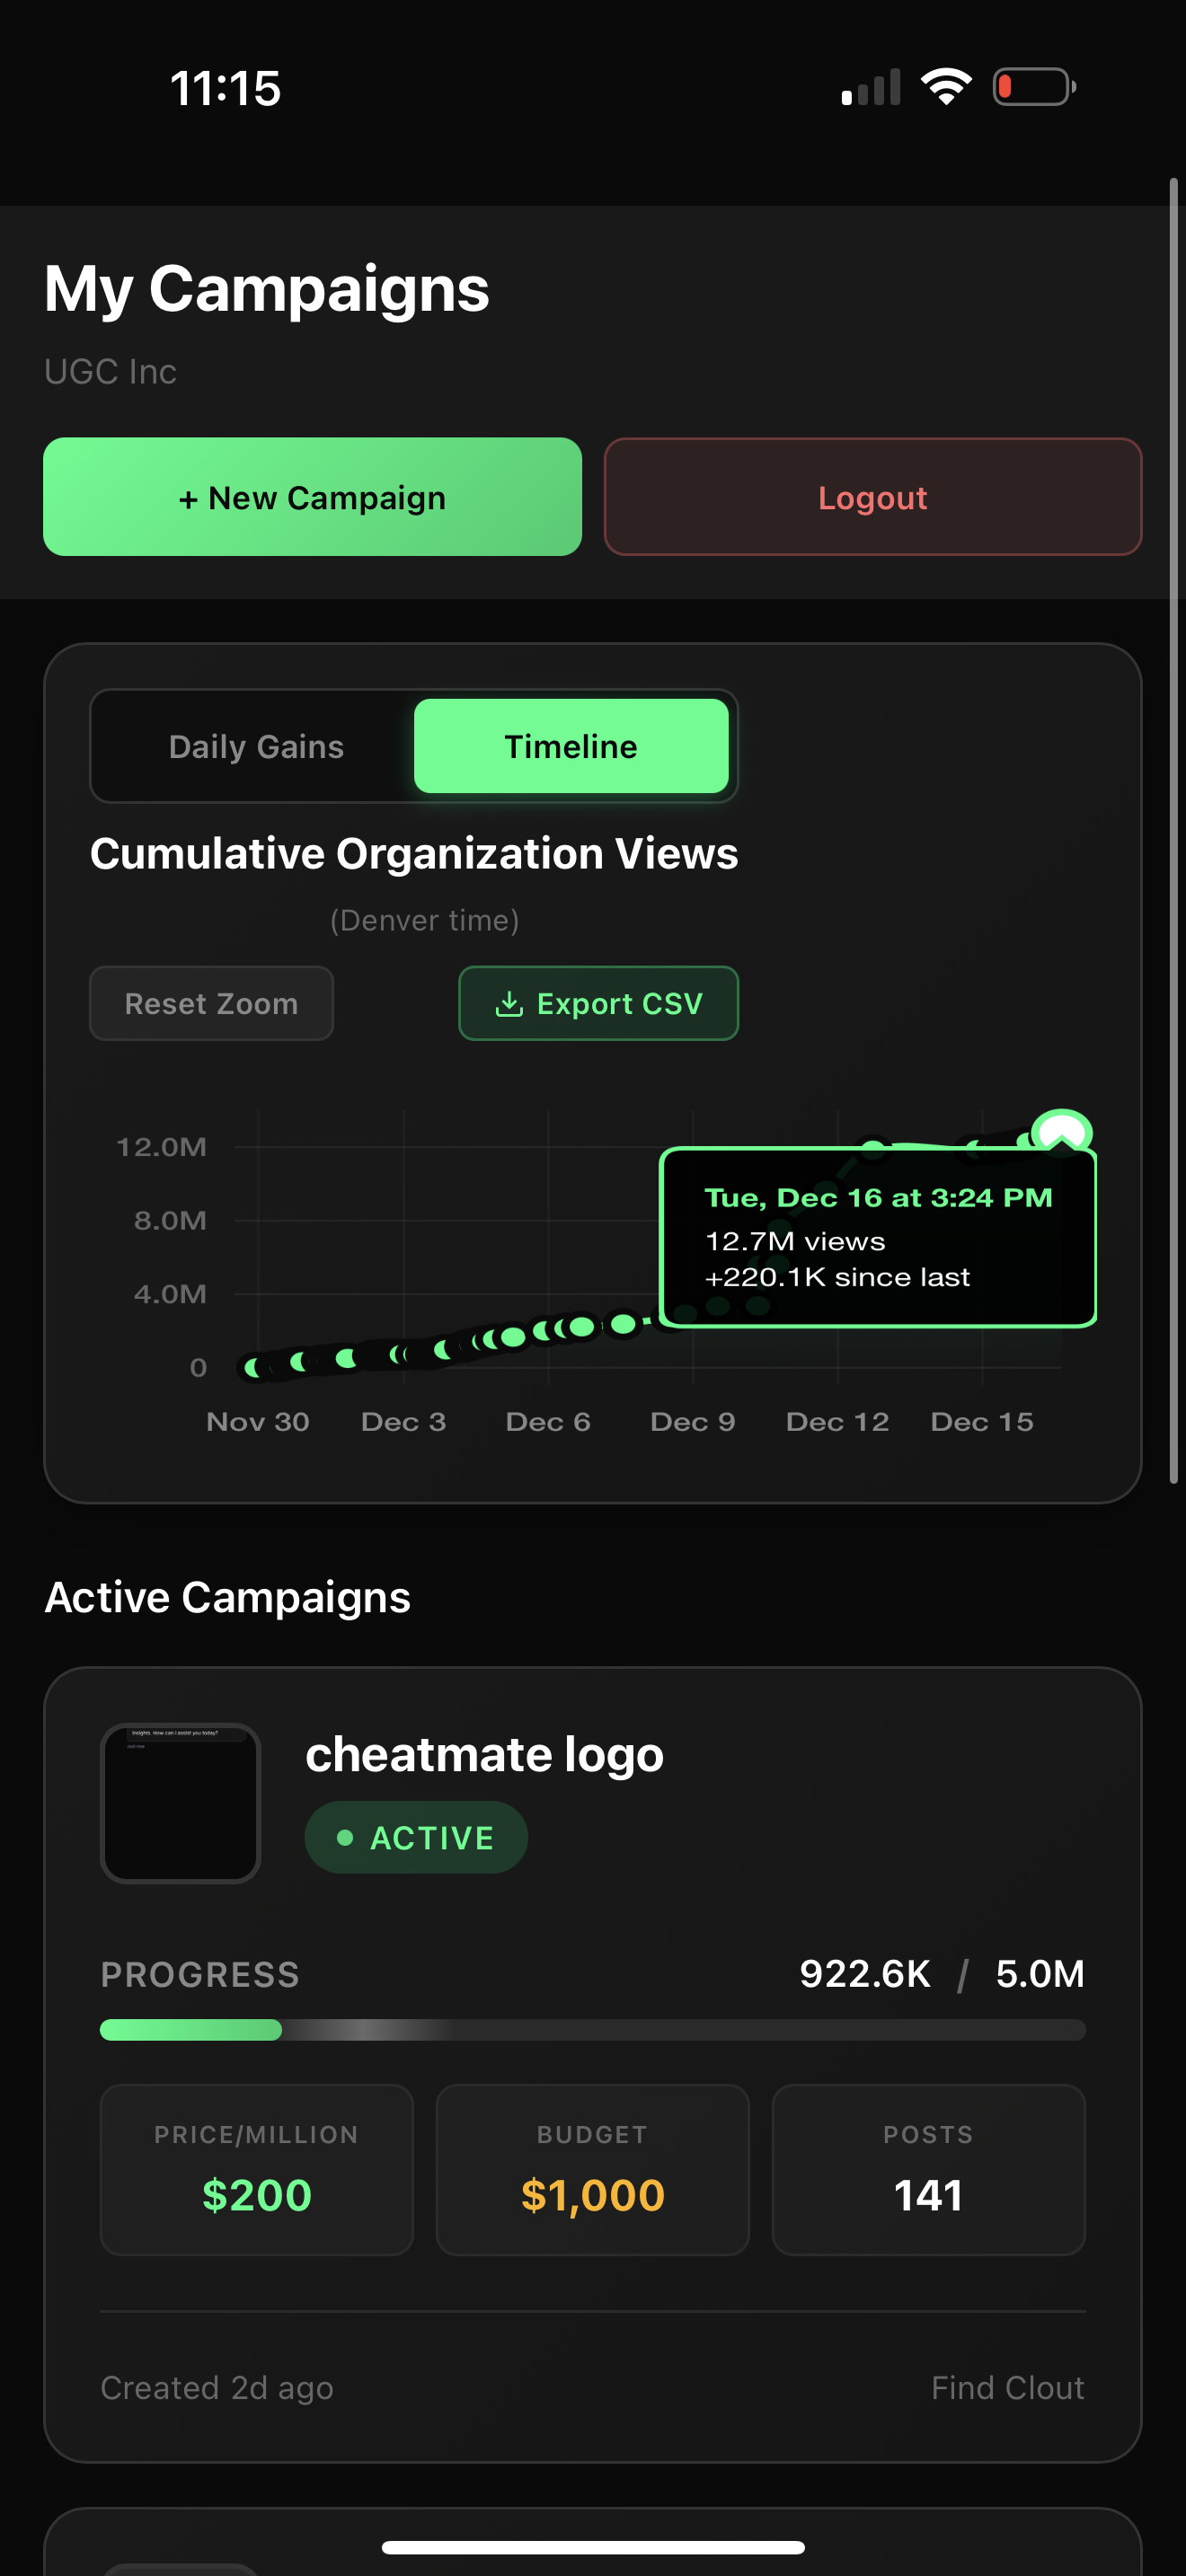Click the Logout button
This screenshot has height=2576, width=1186.
pos(872,497)
